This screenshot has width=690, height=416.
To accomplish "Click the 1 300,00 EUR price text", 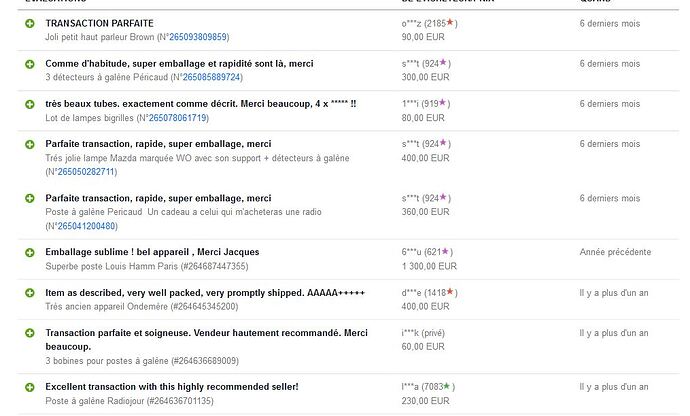I will [x=429, y=266].
